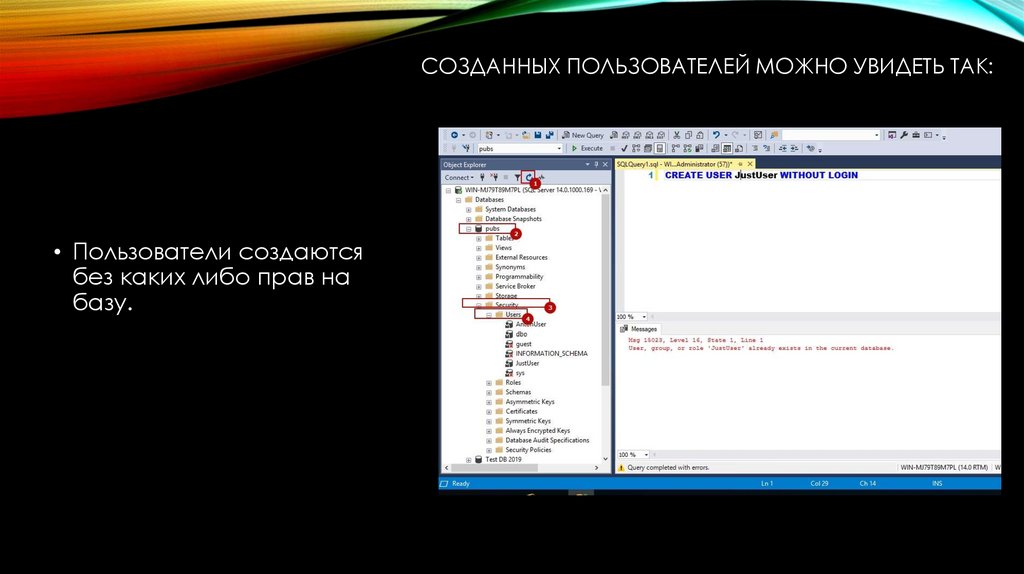Open the Connect dropdown in Object Explorer

click(x=459, y=177)
